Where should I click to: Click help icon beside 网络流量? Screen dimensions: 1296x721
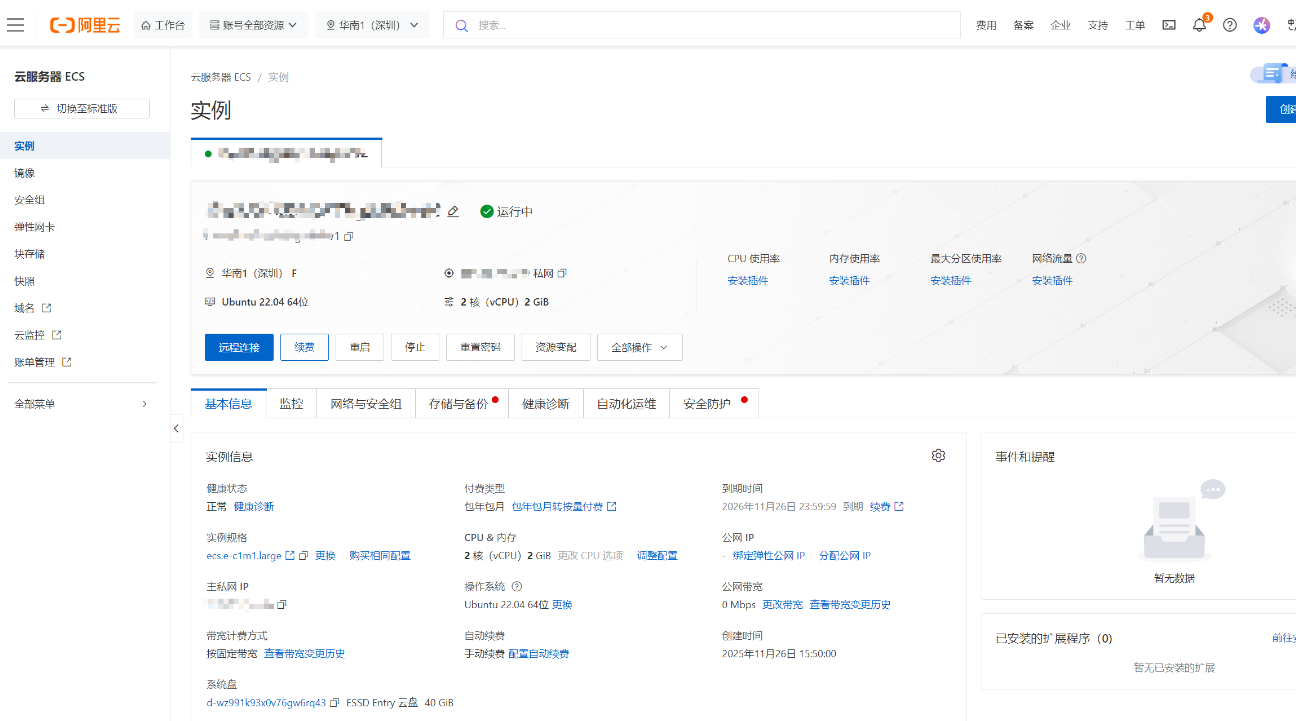tap(1081, 259)
